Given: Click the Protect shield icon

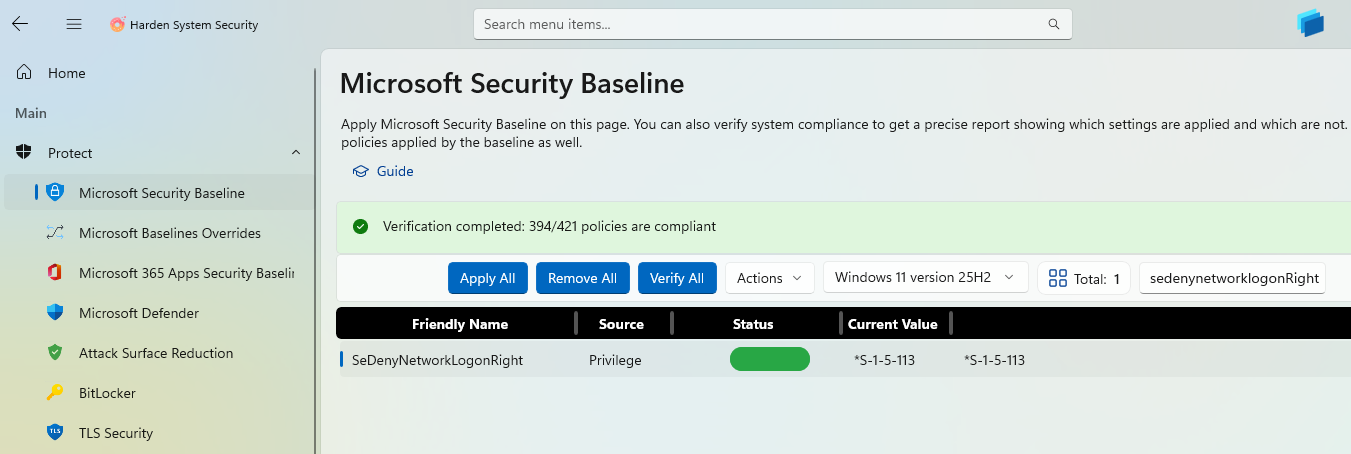Looking at the screenshot, I should tap(25, 153).
